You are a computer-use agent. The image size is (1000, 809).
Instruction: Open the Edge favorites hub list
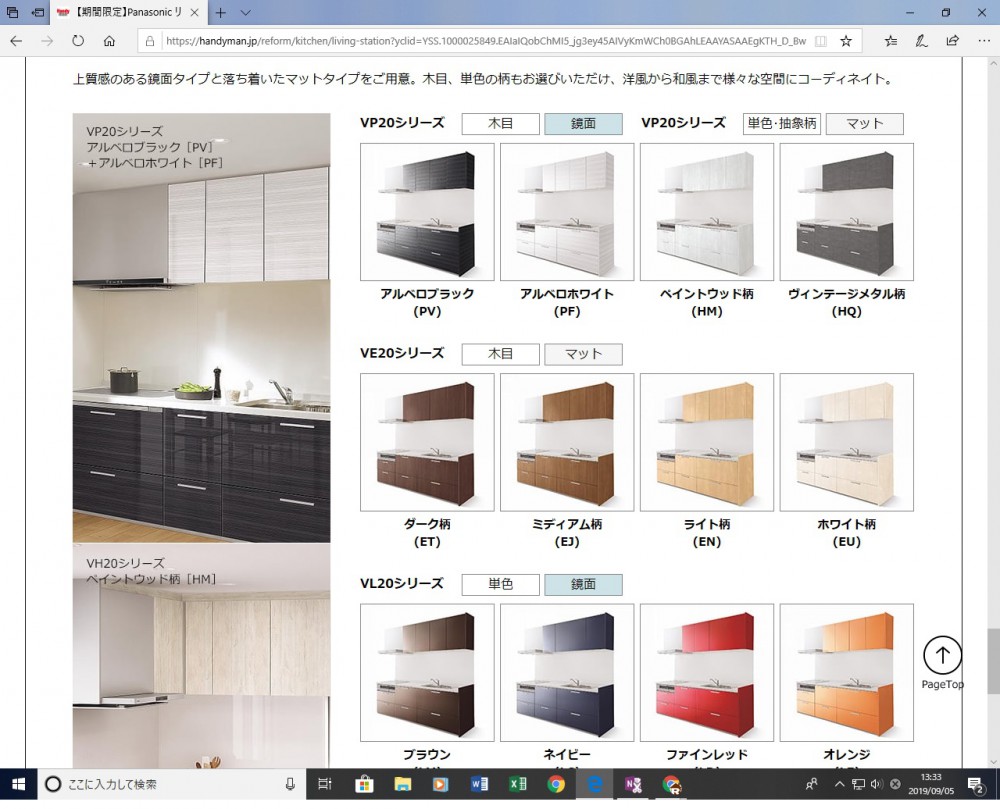click(x=891, y=41)
